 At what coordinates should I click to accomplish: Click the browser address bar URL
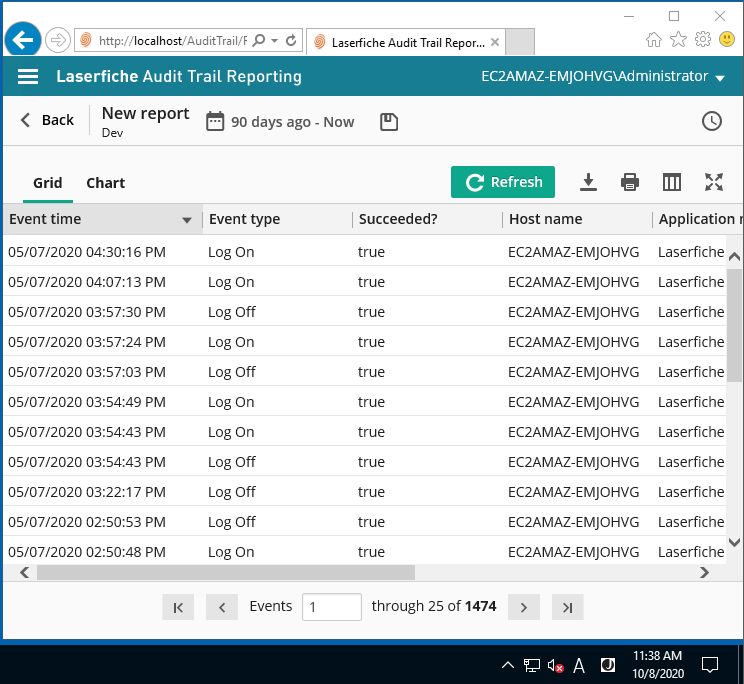pos(172,41)
